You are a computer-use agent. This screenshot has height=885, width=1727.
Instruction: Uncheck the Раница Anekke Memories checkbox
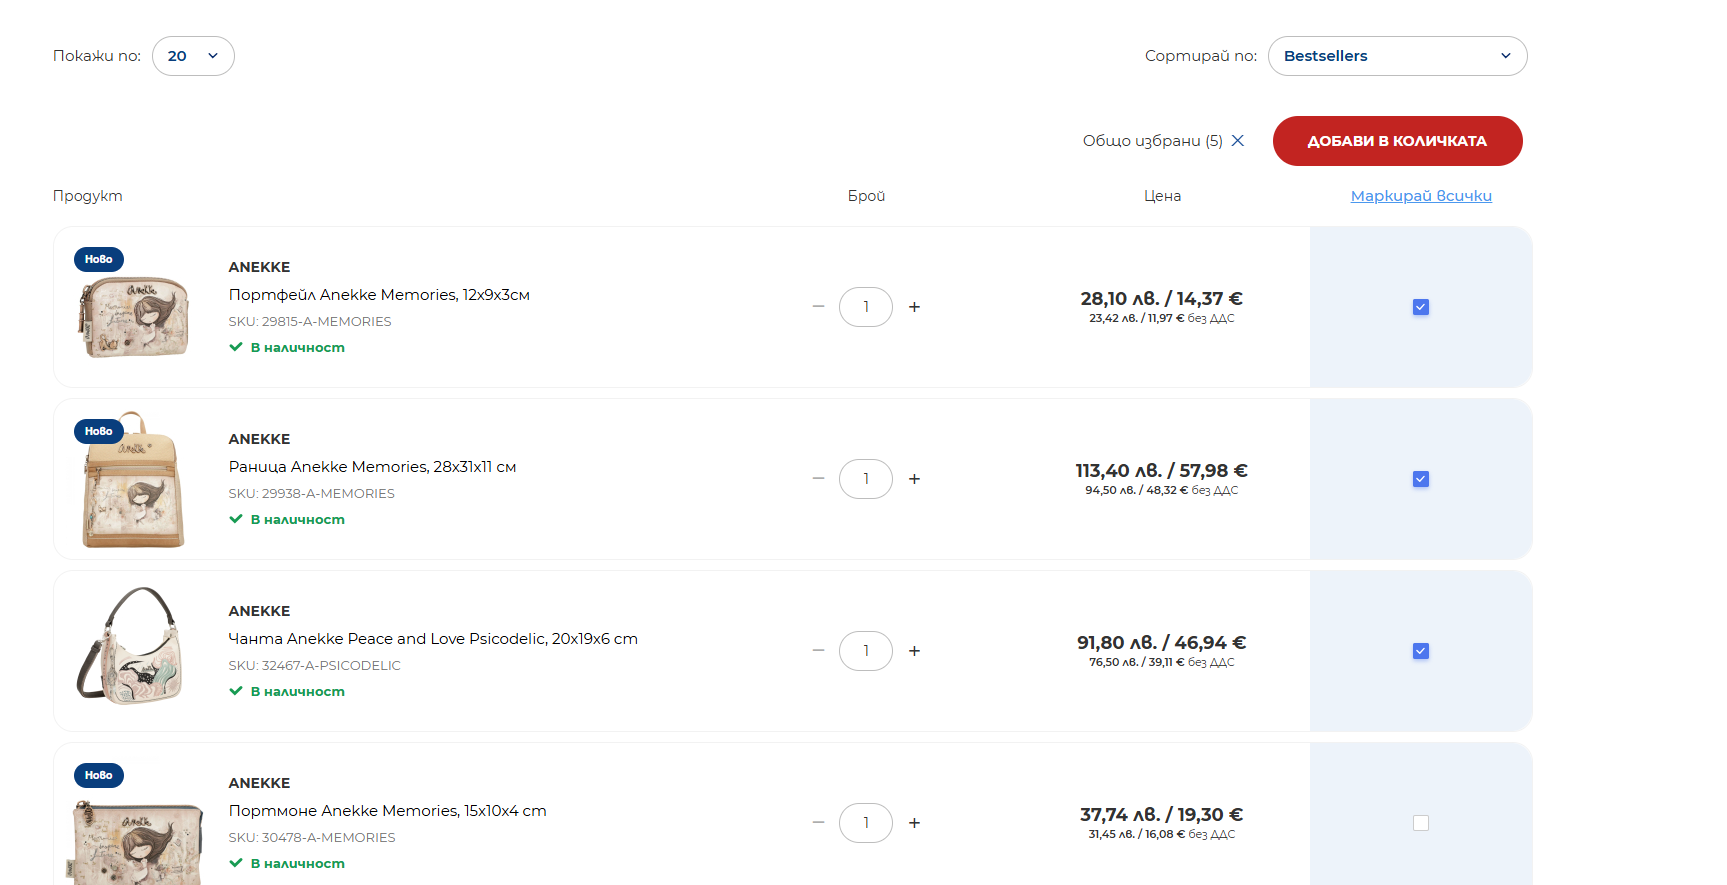point(1421,479)
